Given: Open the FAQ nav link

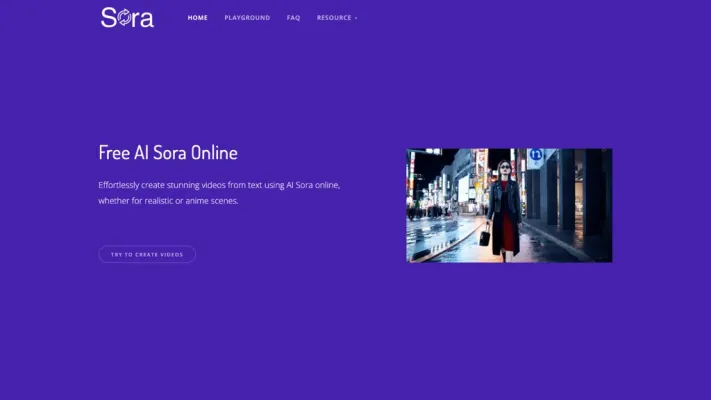Looking at the screenshot, I should (x=293, y=18).
